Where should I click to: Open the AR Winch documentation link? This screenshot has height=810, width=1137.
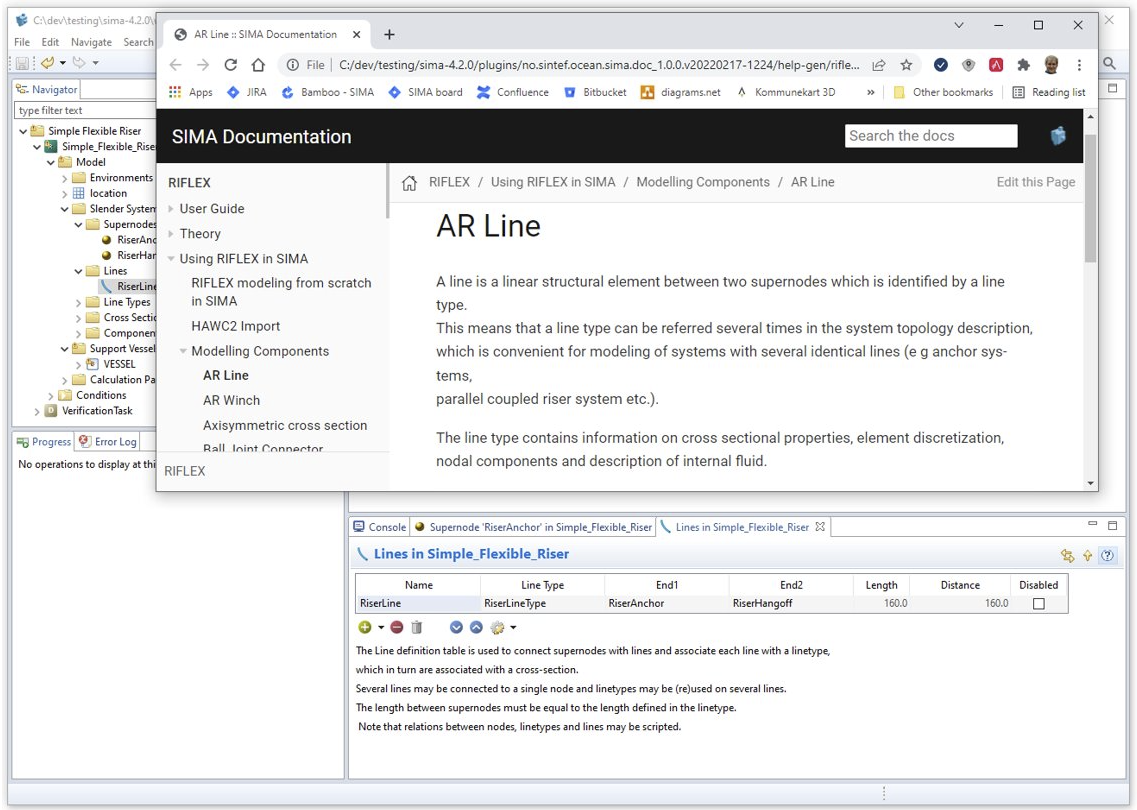tap(231, 400)
